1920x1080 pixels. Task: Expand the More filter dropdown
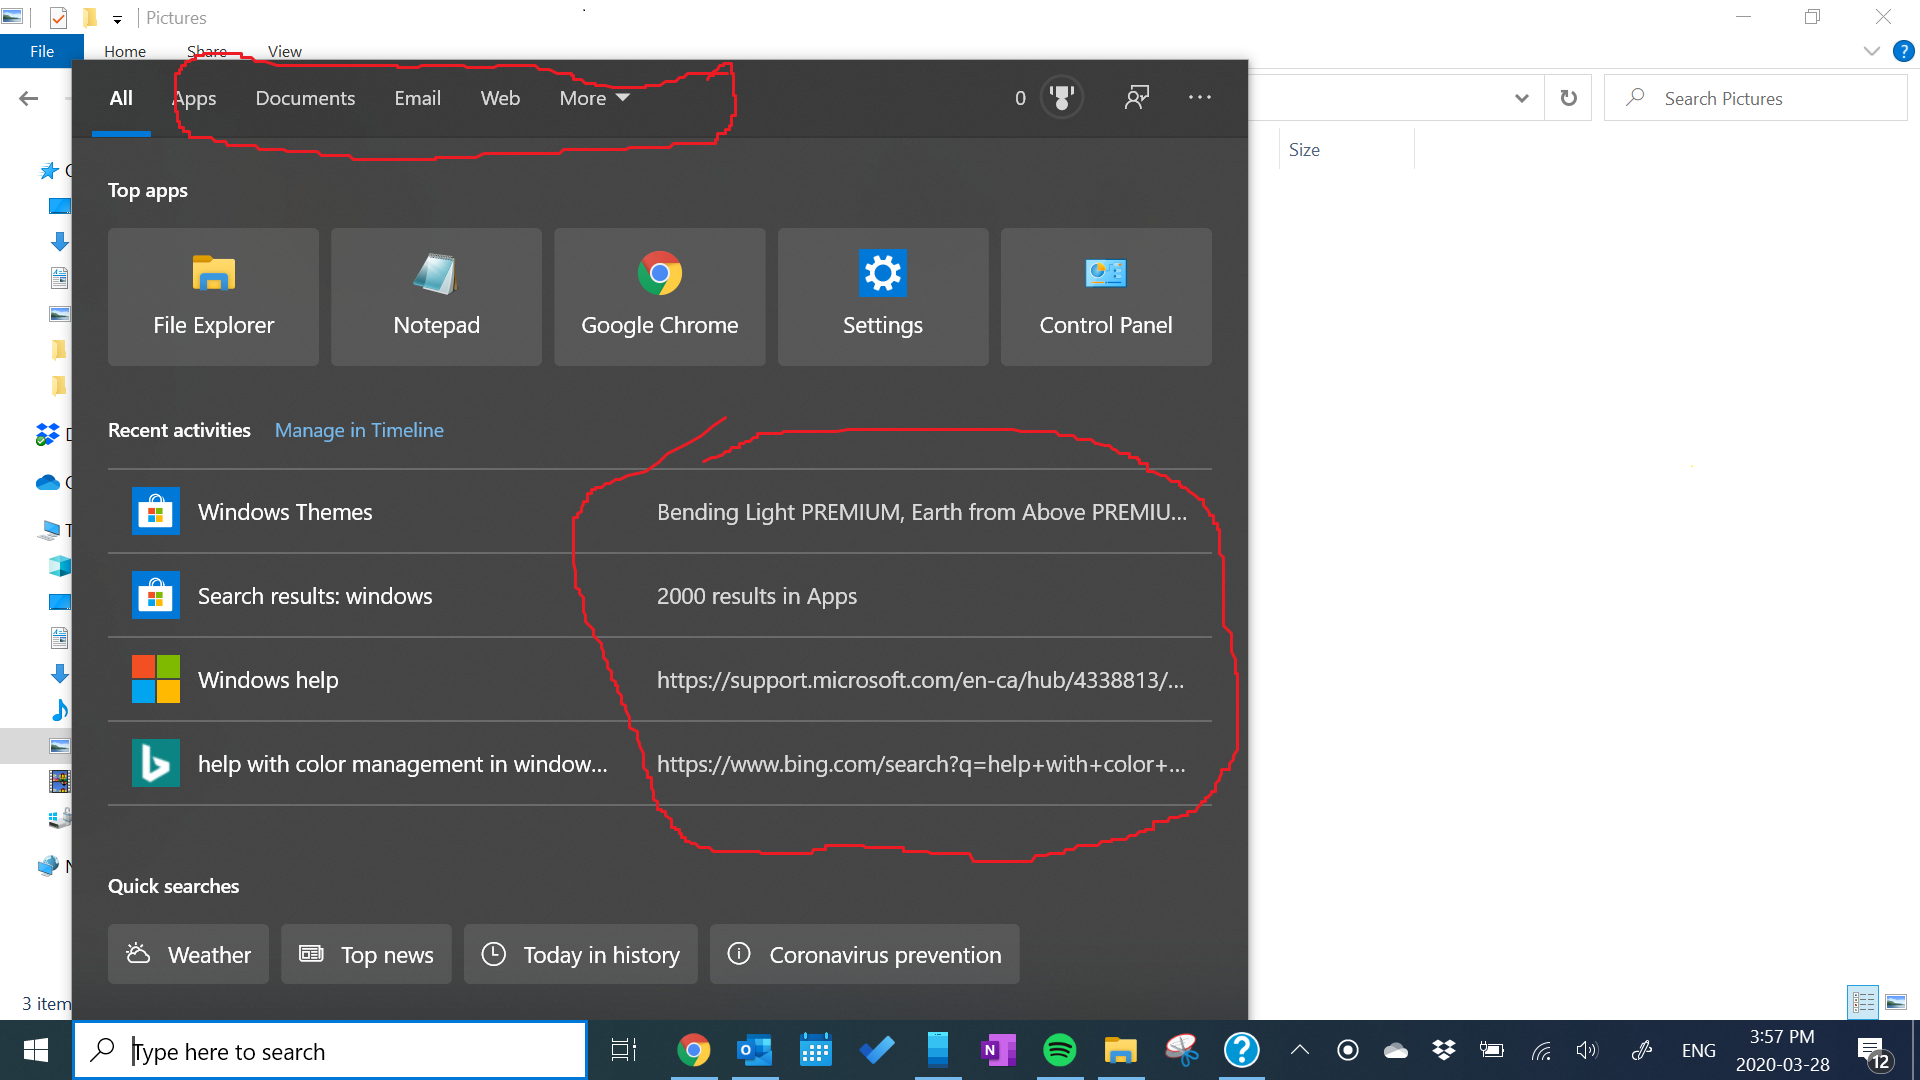pos(594,98)
